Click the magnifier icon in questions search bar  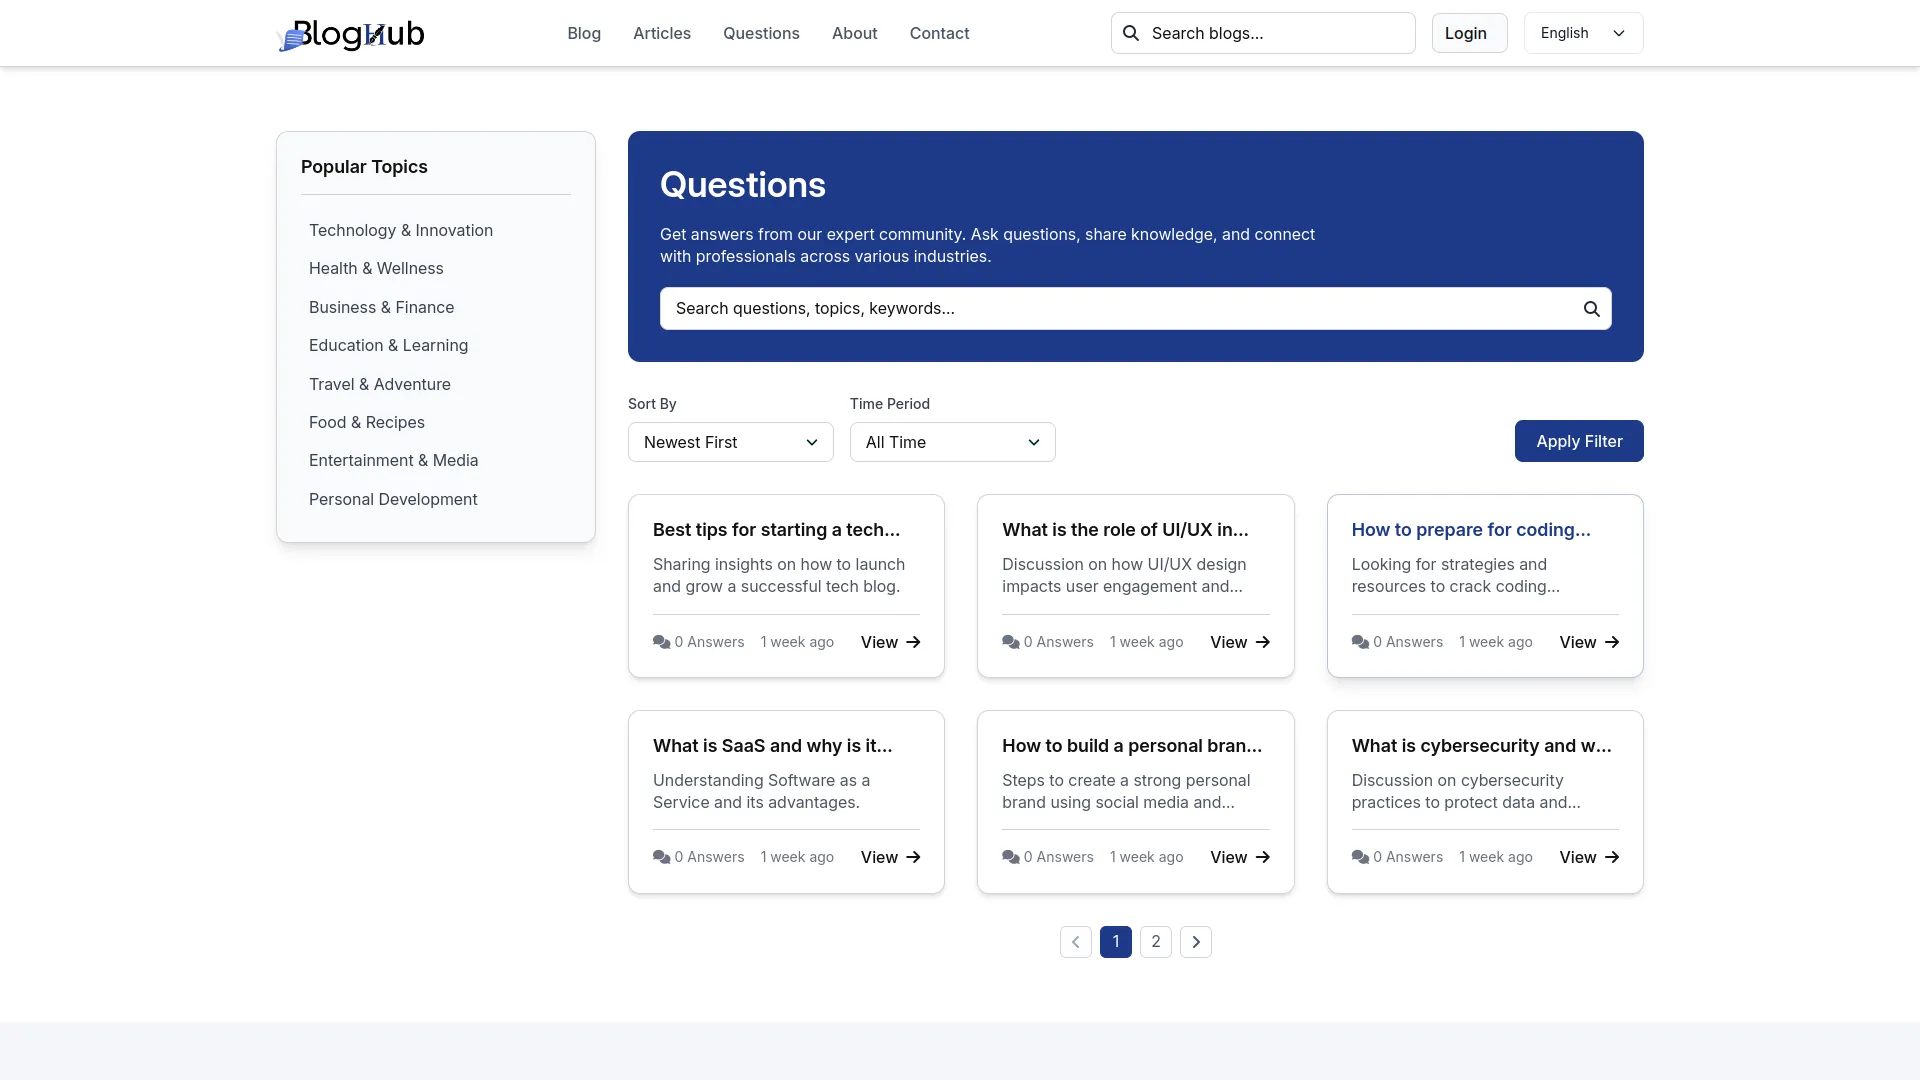[1591, 309]
